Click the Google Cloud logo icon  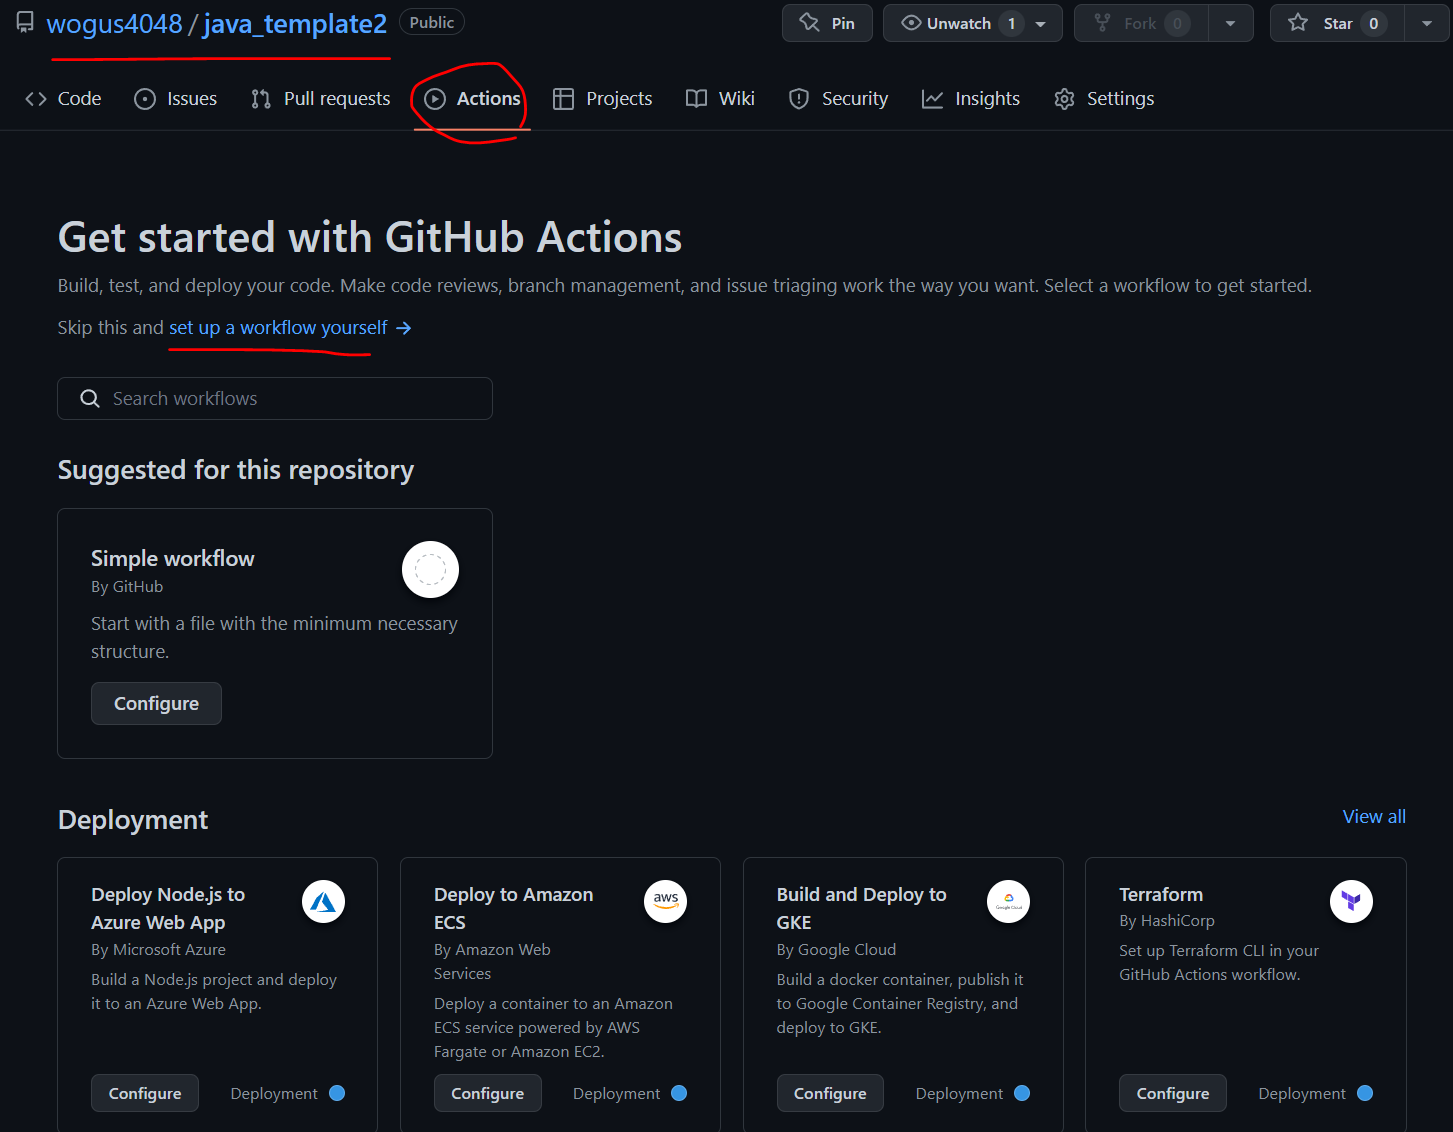(1009, 902)
